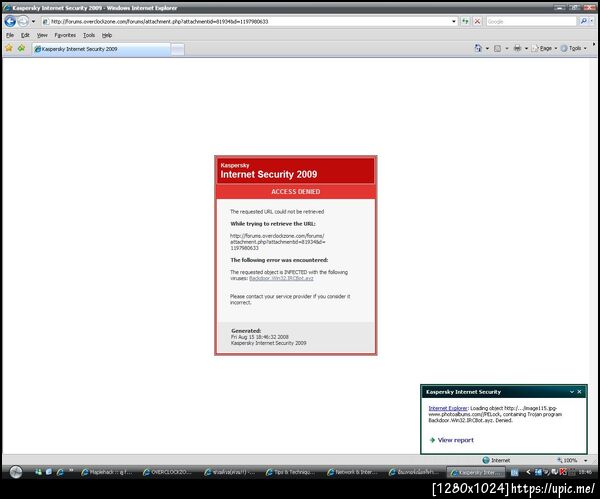600x499 pixels.
Task: Open the Favorites menu
Action: pyautogui.click(x=65, y=35)
